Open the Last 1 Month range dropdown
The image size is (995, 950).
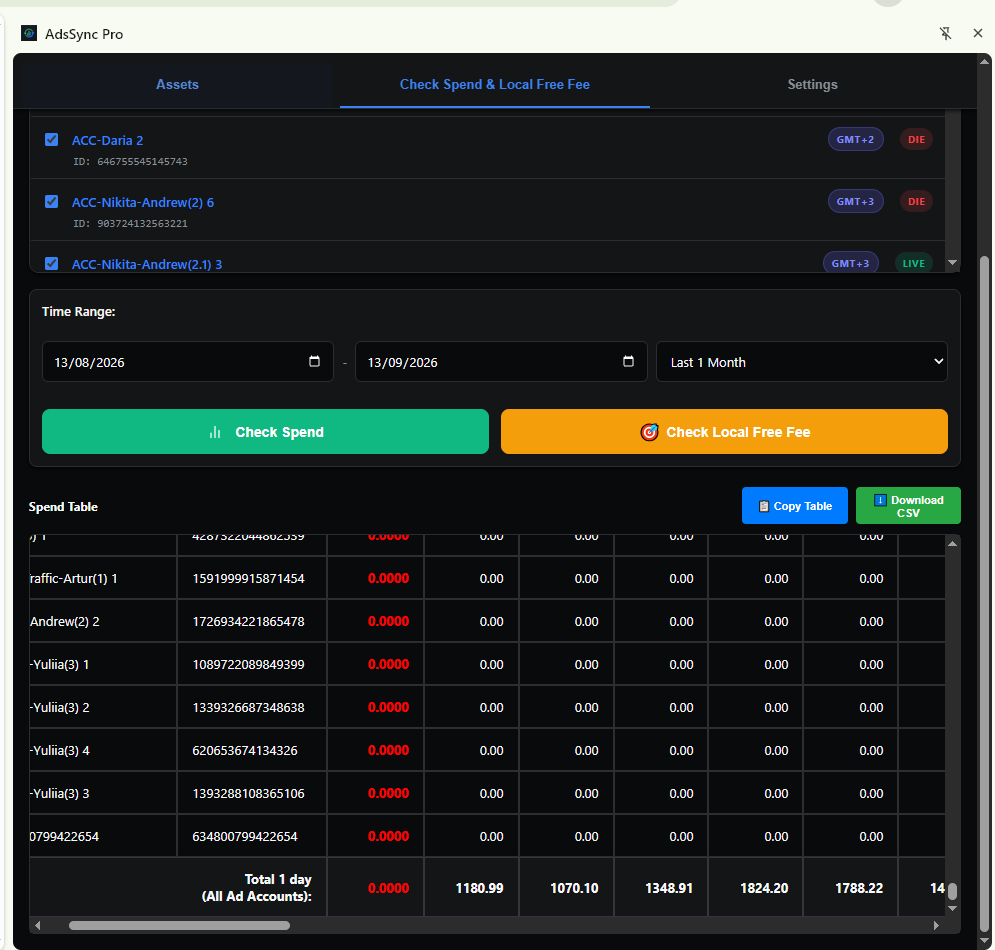pos(801,362)
